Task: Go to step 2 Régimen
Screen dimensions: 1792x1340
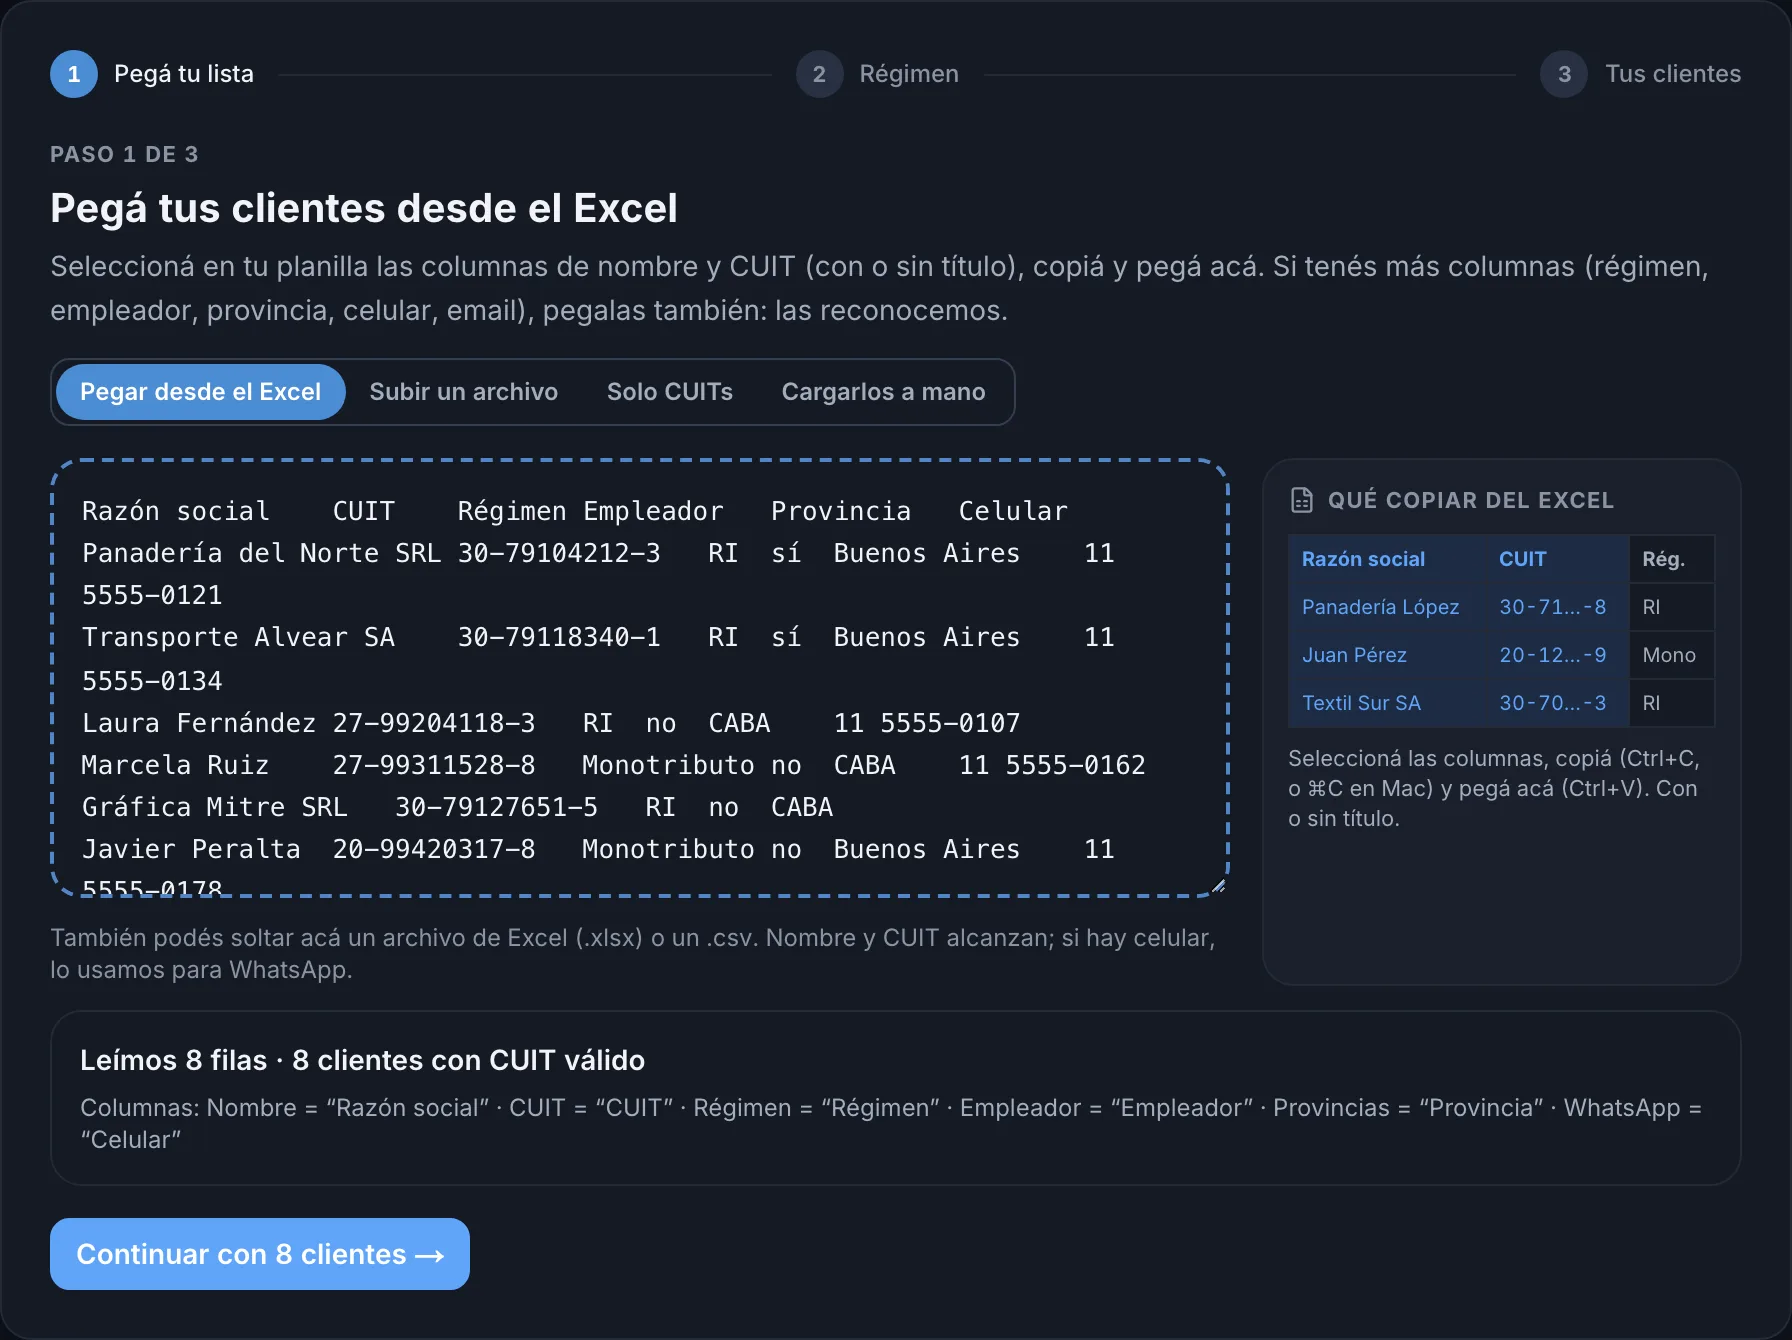Action: pos(877,74)
